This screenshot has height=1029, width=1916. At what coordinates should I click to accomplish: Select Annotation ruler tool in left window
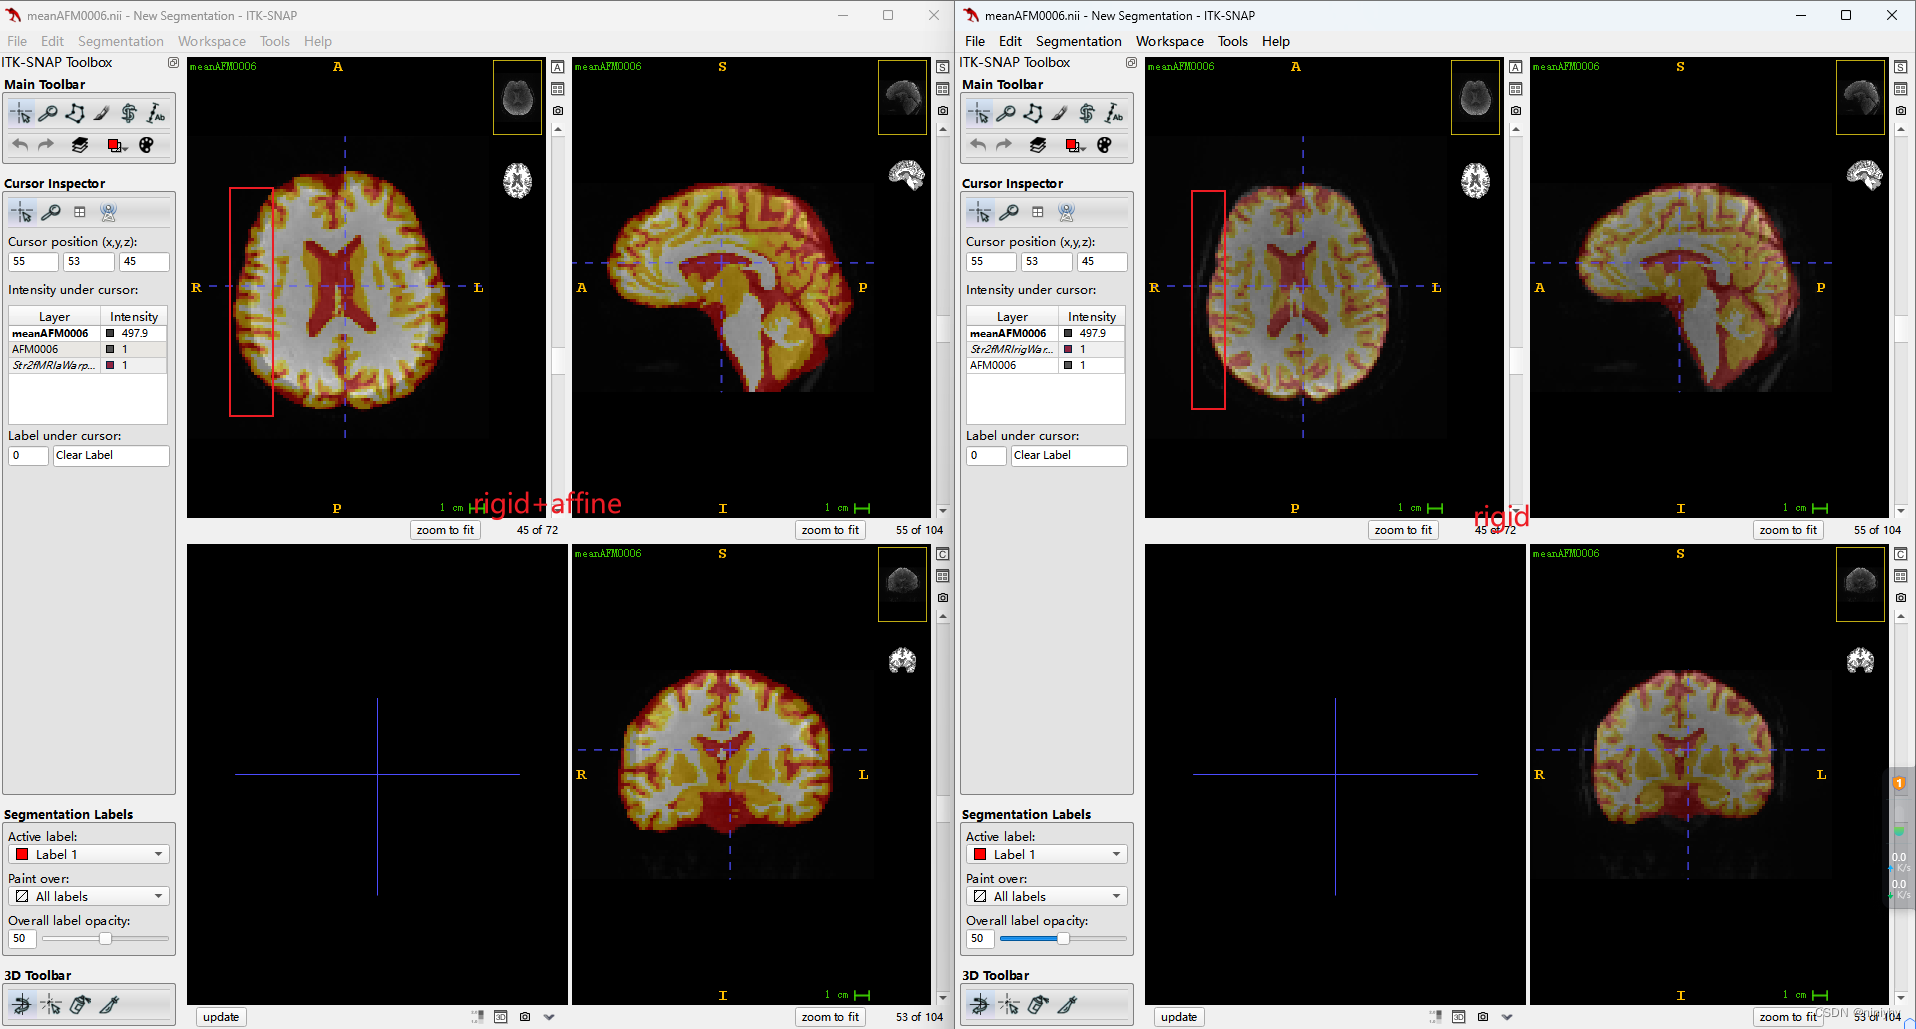tap(156, 114)
